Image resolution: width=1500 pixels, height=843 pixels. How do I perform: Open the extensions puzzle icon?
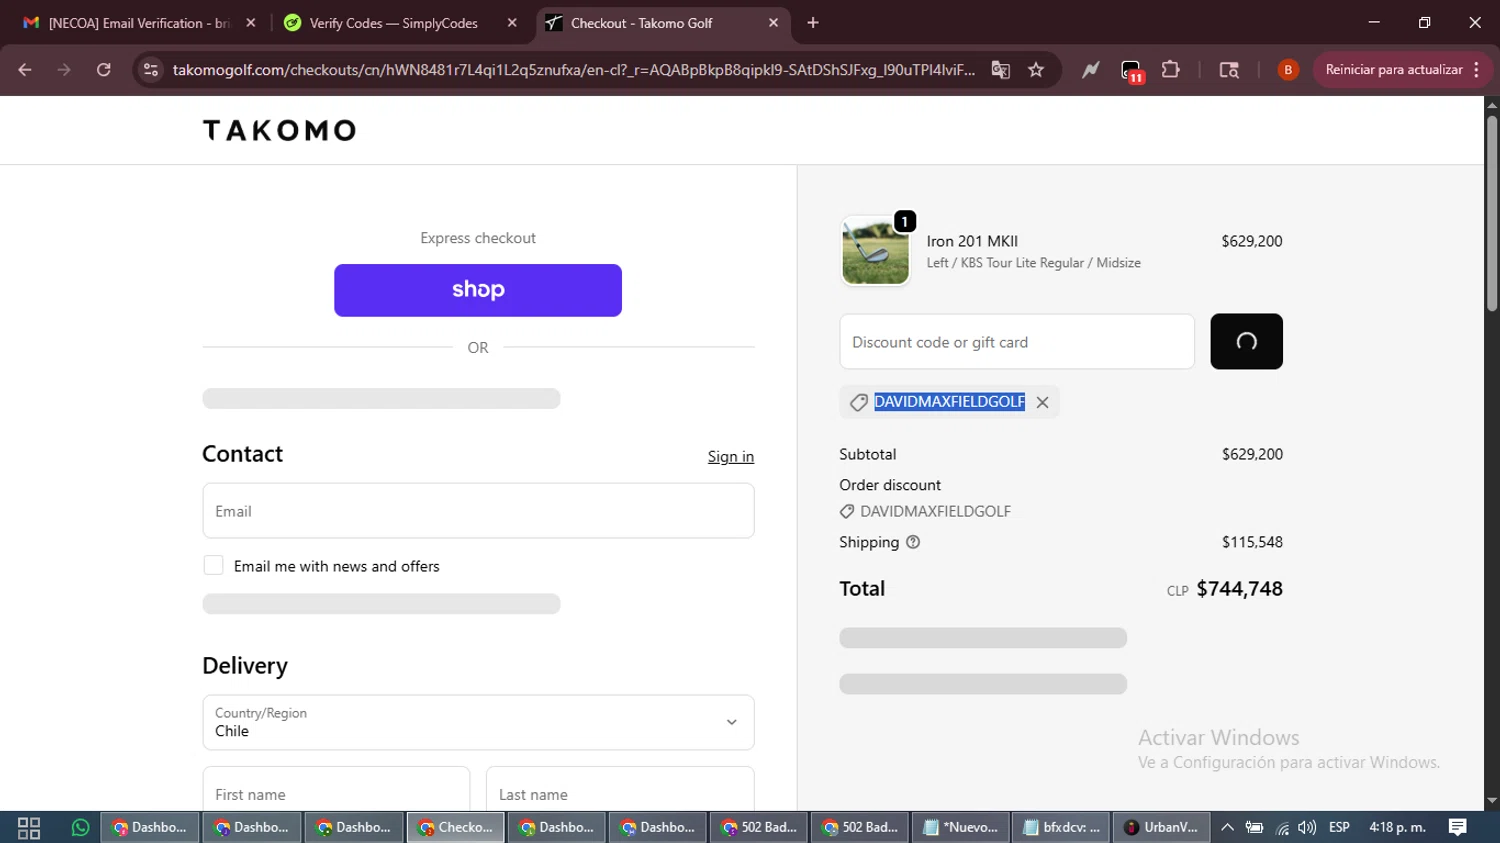click(x=1171, y=70)
